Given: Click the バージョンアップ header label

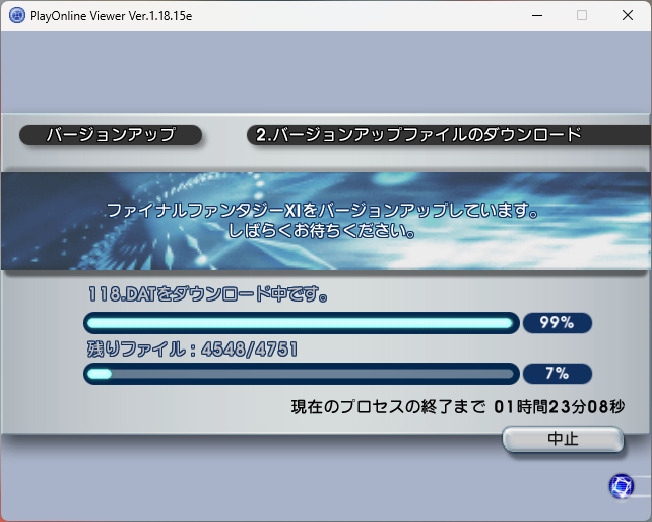Looking at the screenshot, I should coord(111,135).
